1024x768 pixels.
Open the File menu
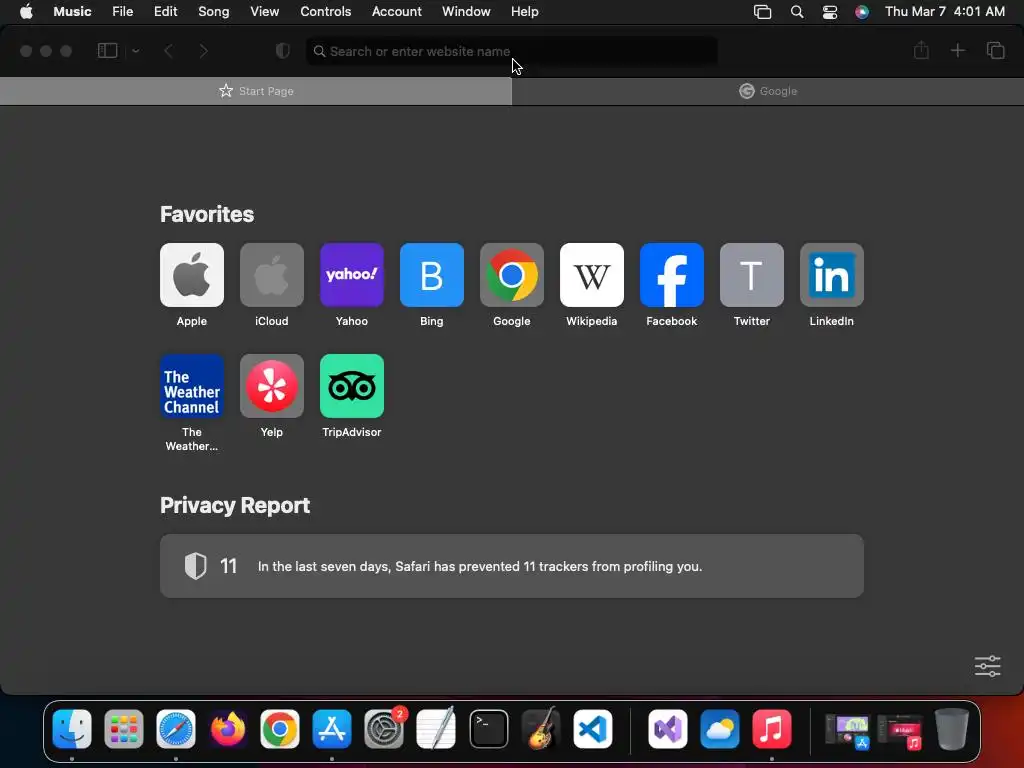[123, 11]
